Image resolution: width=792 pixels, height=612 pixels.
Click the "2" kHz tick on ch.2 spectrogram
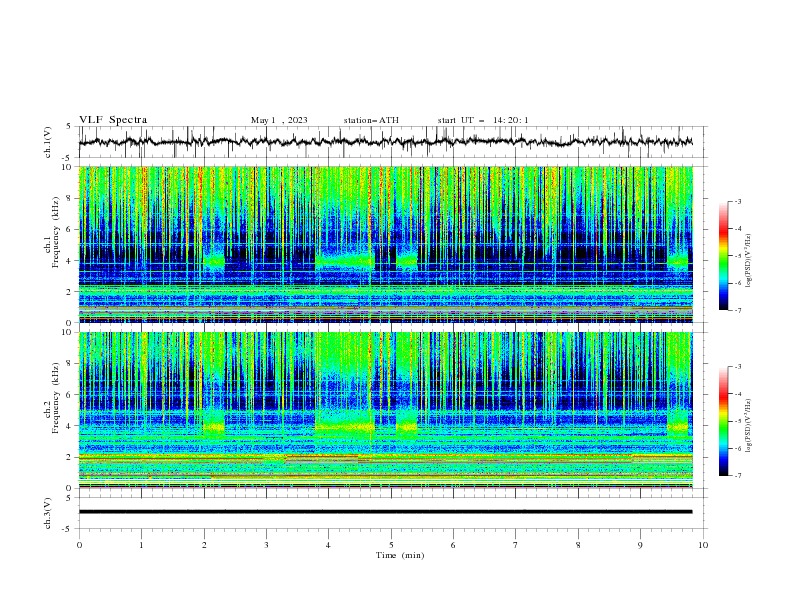tap(70, 457)
